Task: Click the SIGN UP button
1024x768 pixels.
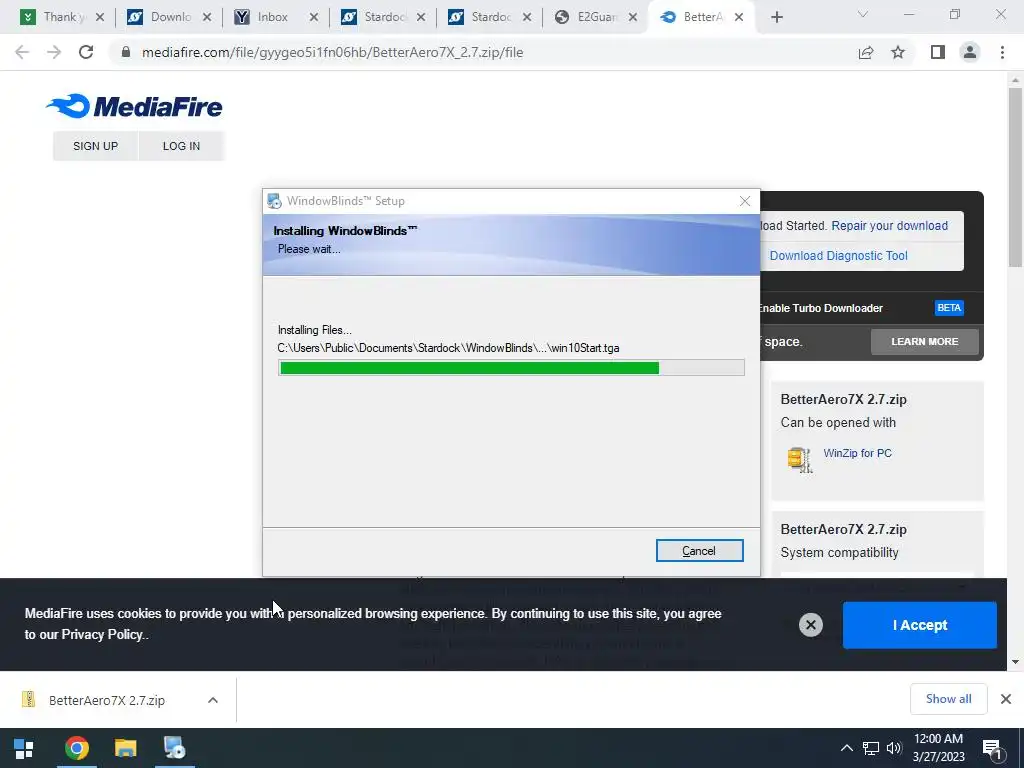Action: point(95,146)
